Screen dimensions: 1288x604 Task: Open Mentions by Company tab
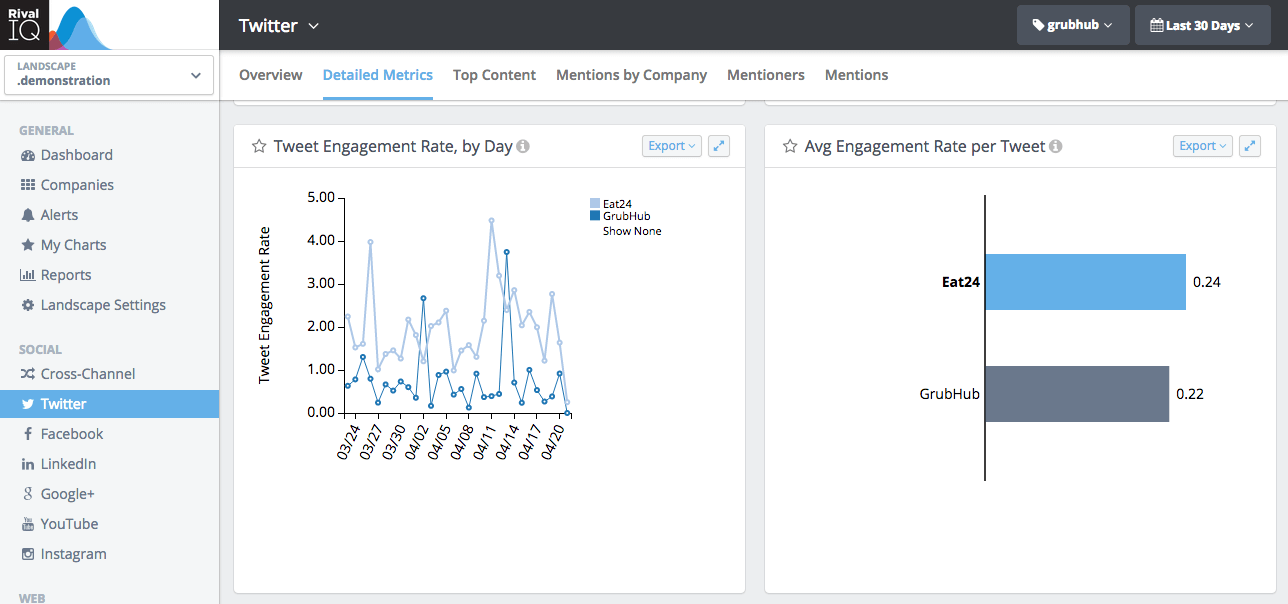[631, 75]
